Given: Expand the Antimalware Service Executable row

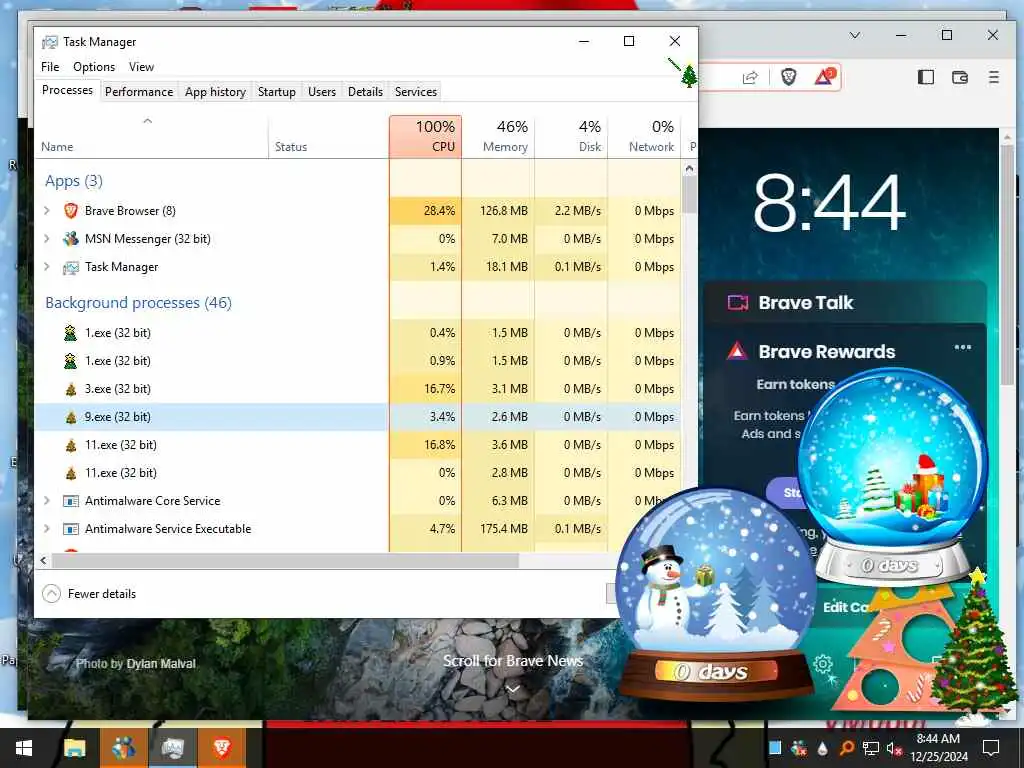Looking at the screenshot, I should click(x=46, y=529).
